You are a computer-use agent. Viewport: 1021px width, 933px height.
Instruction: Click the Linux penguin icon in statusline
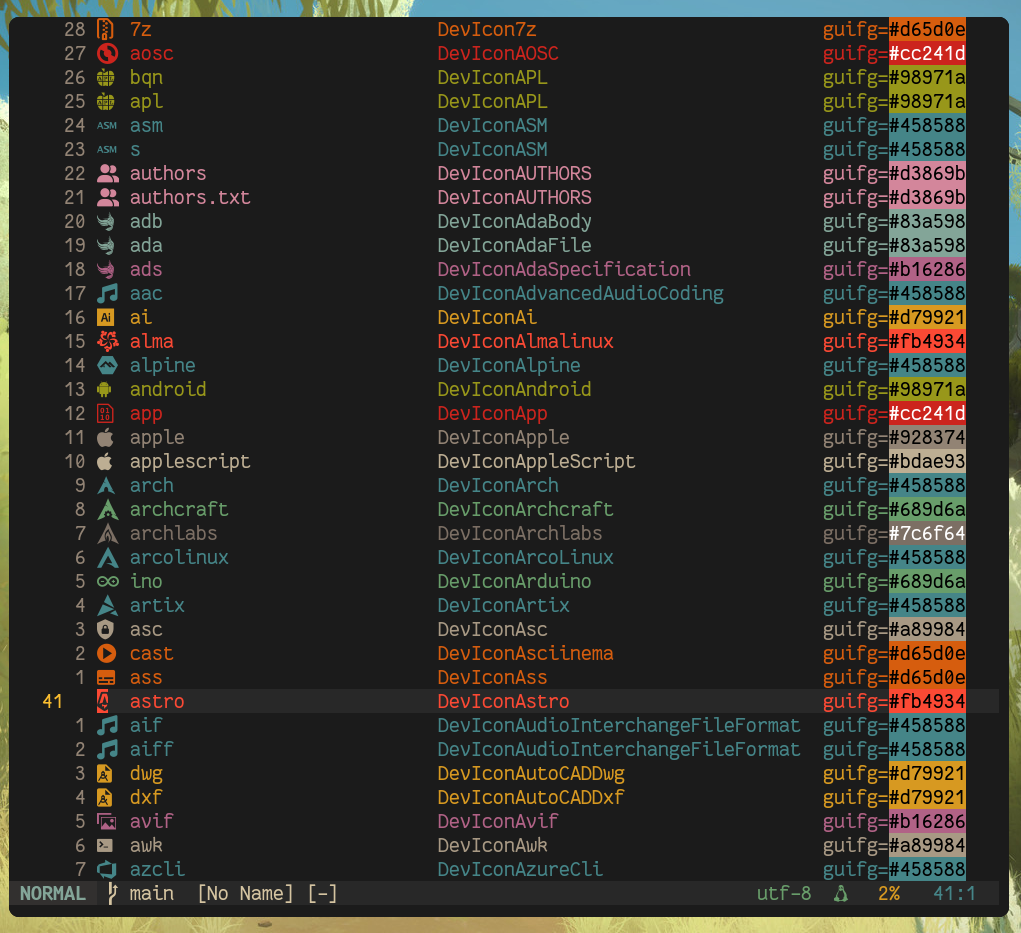(841, 893)
